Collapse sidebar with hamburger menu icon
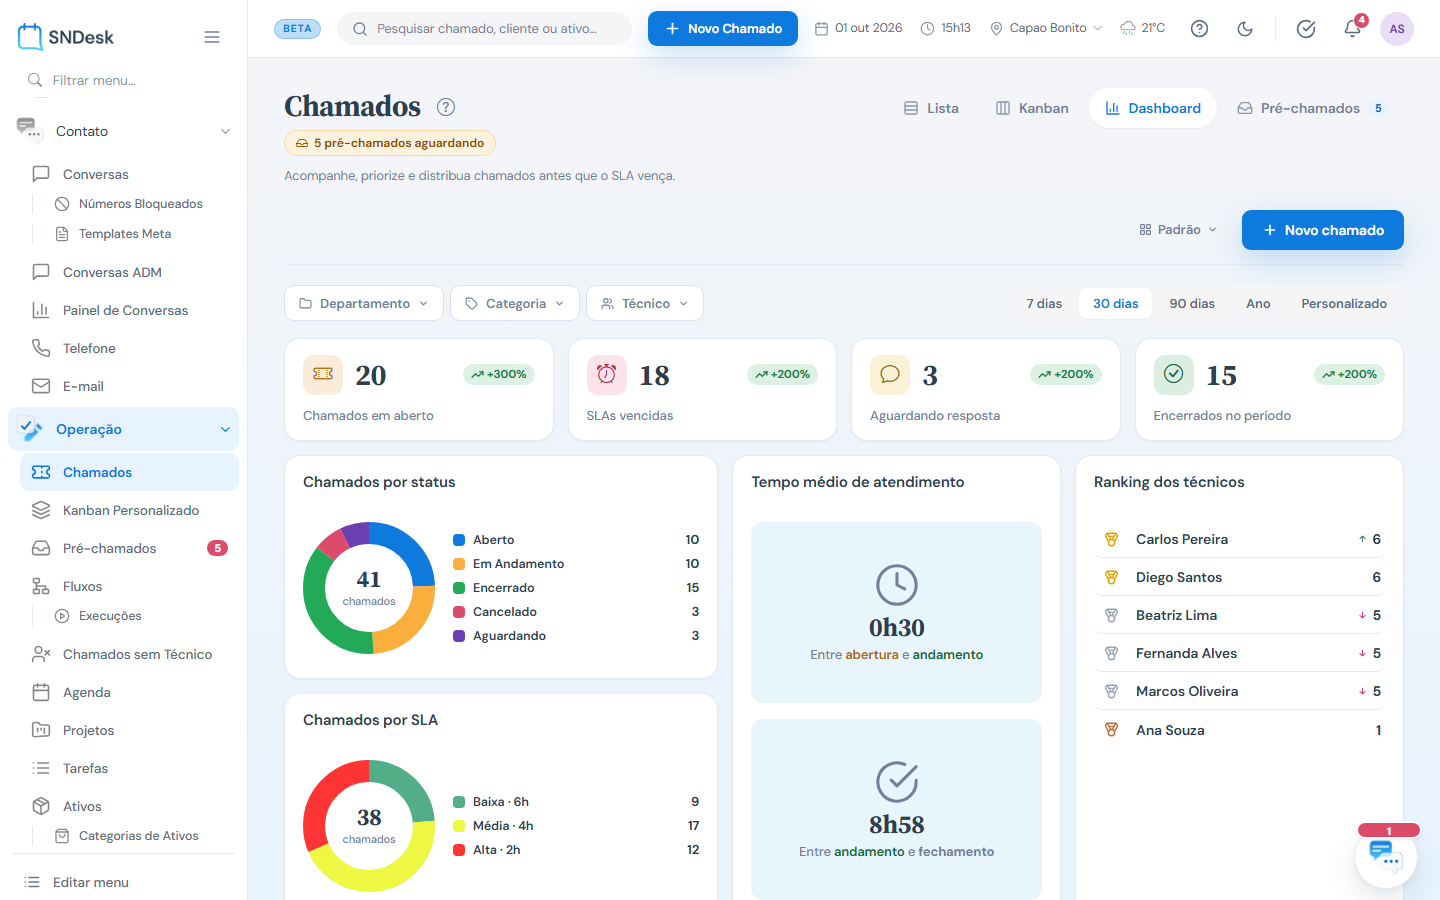1440x900 pixels. 212,37
